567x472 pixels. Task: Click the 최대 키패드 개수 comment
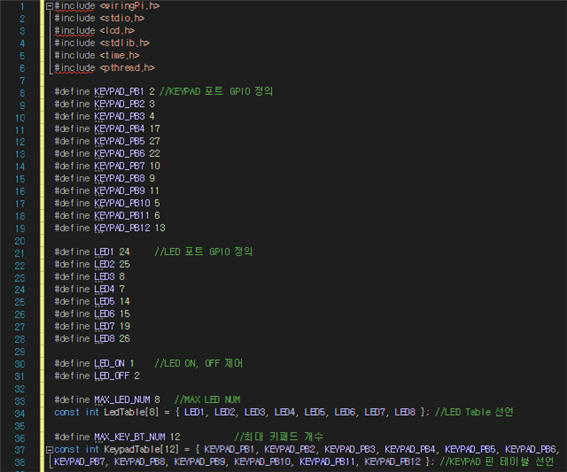tap(279, 437)
